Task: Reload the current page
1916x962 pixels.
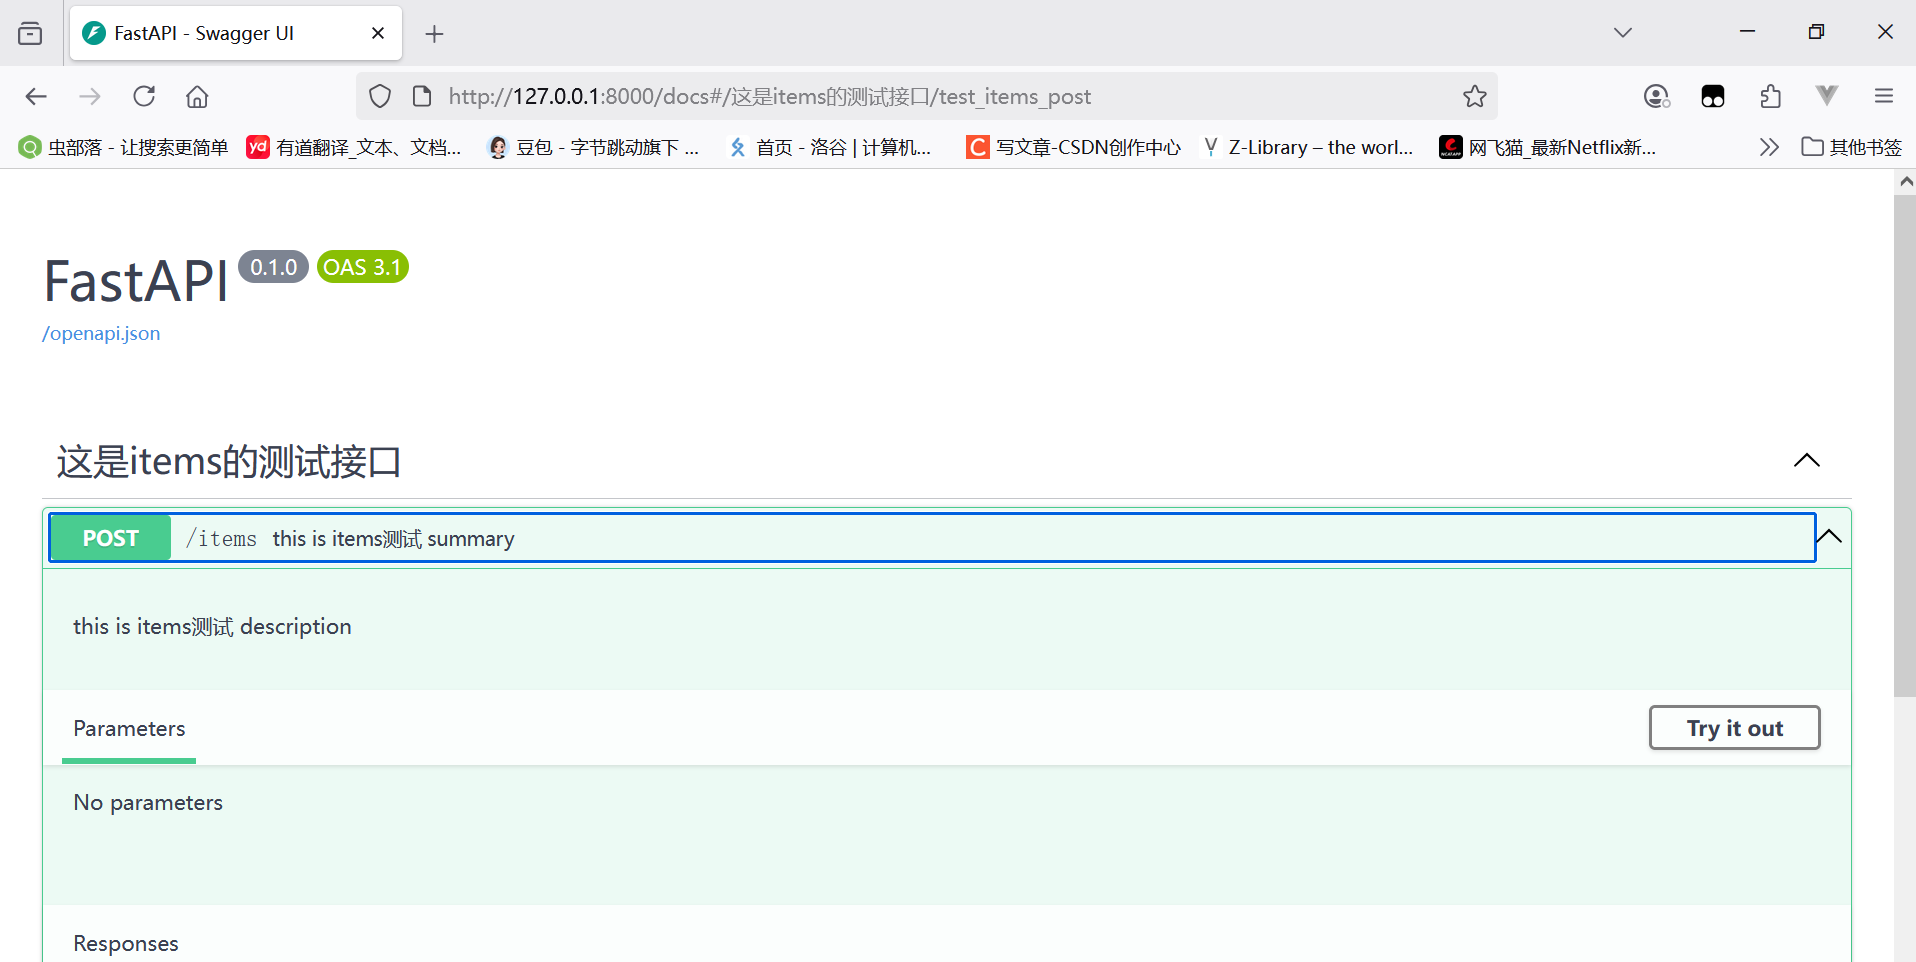Action: [x=144, y=96]
